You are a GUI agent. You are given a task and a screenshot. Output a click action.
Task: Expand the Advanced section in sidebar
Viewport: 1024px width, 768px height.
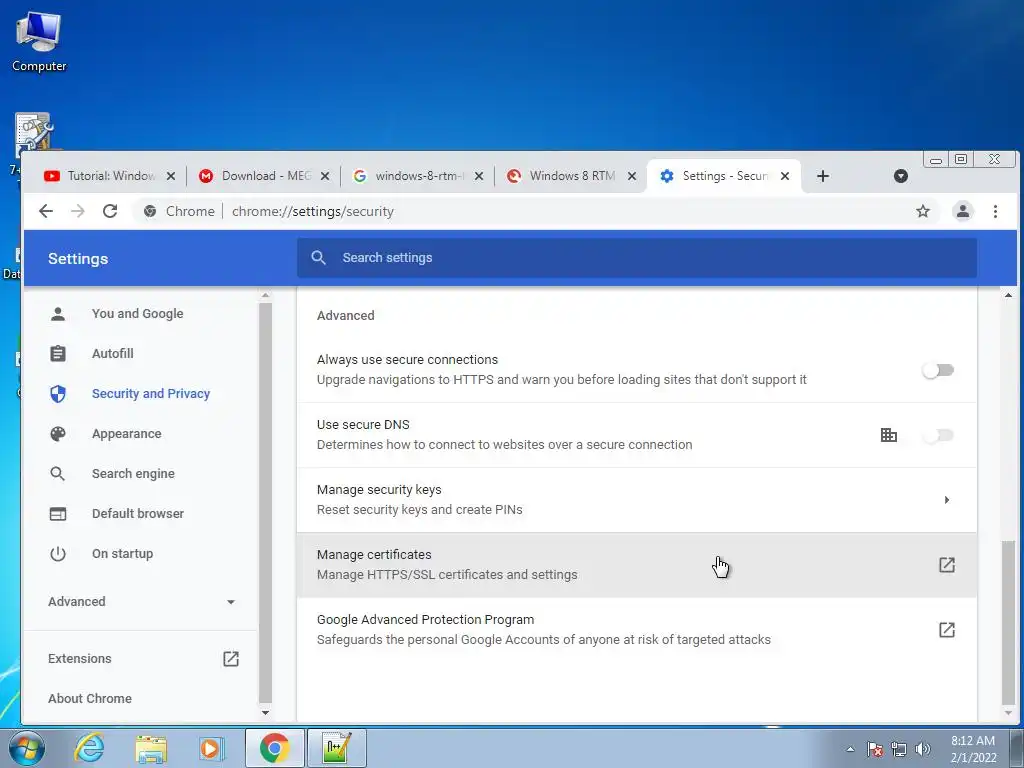141,601
